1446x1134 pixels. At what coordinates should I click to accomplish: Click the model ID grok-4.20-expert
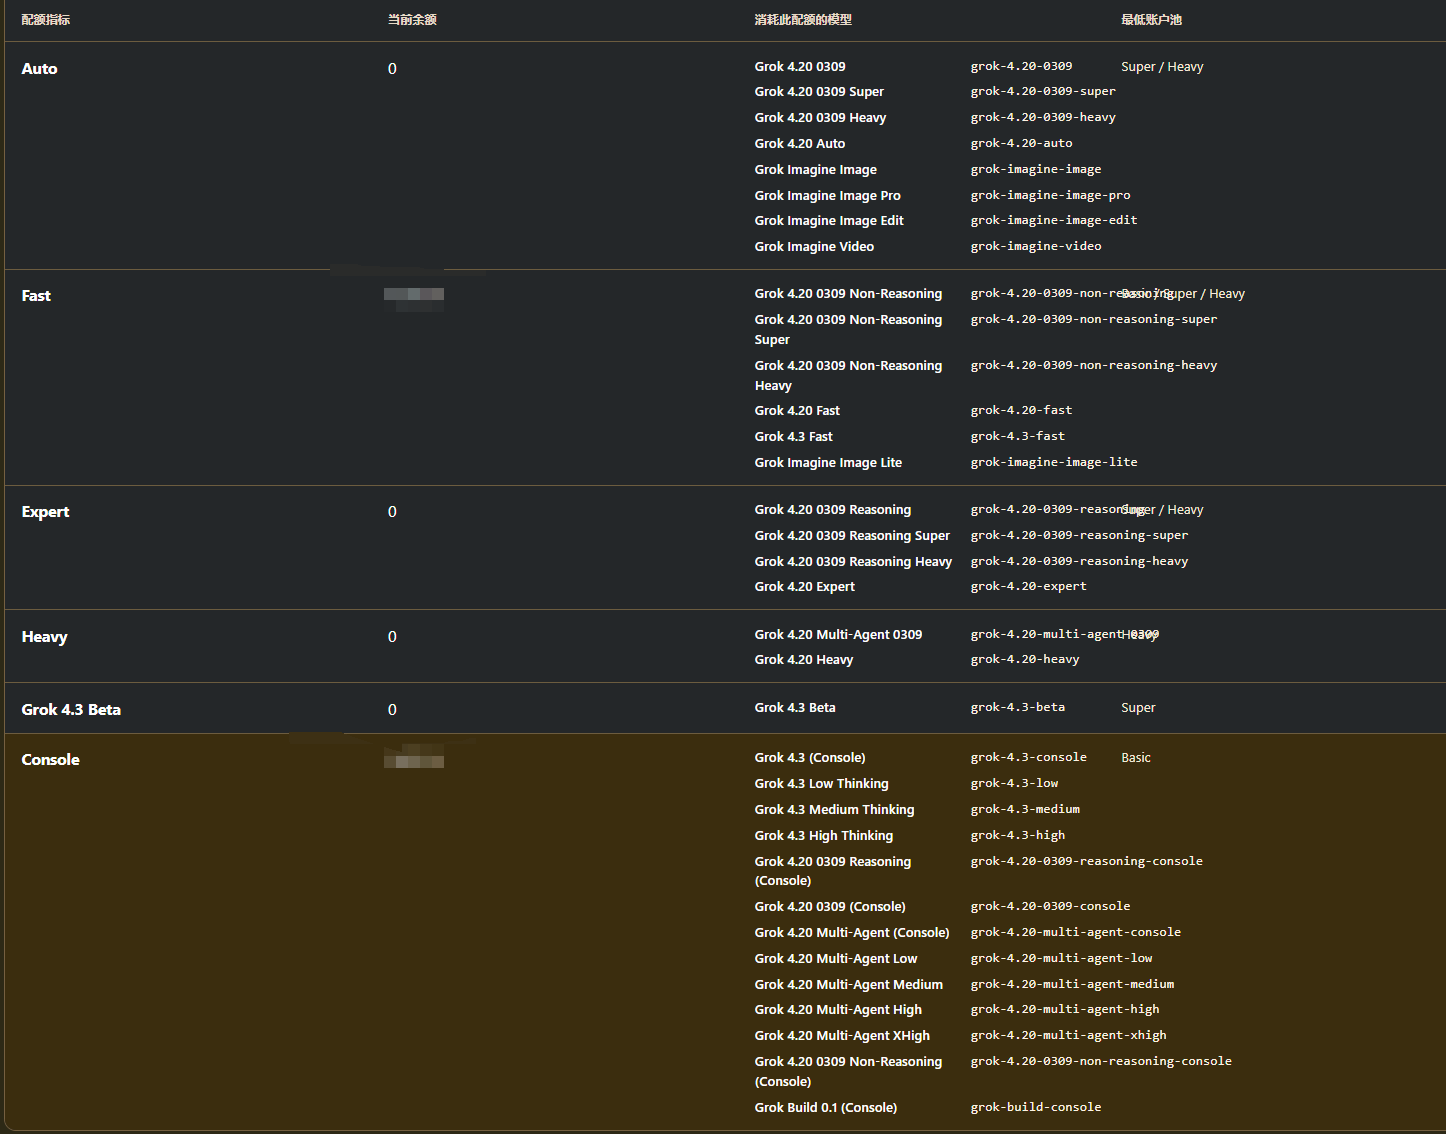[1028, 586]
